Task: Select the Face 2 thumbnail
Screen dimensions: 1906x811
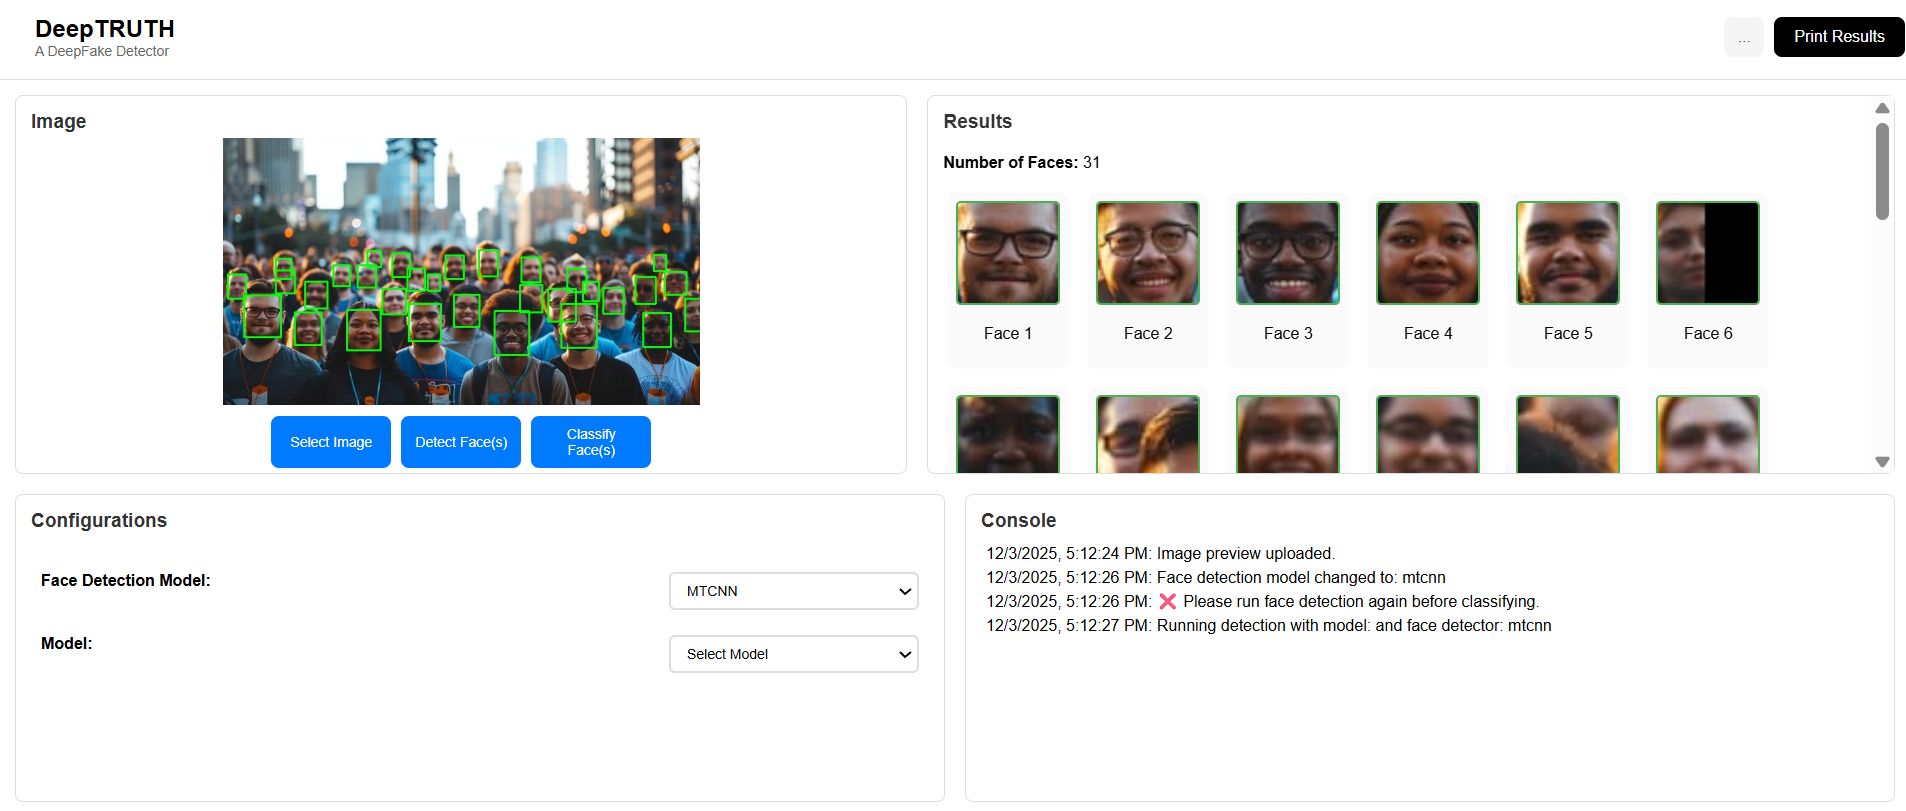Action: pos(1148,253)
